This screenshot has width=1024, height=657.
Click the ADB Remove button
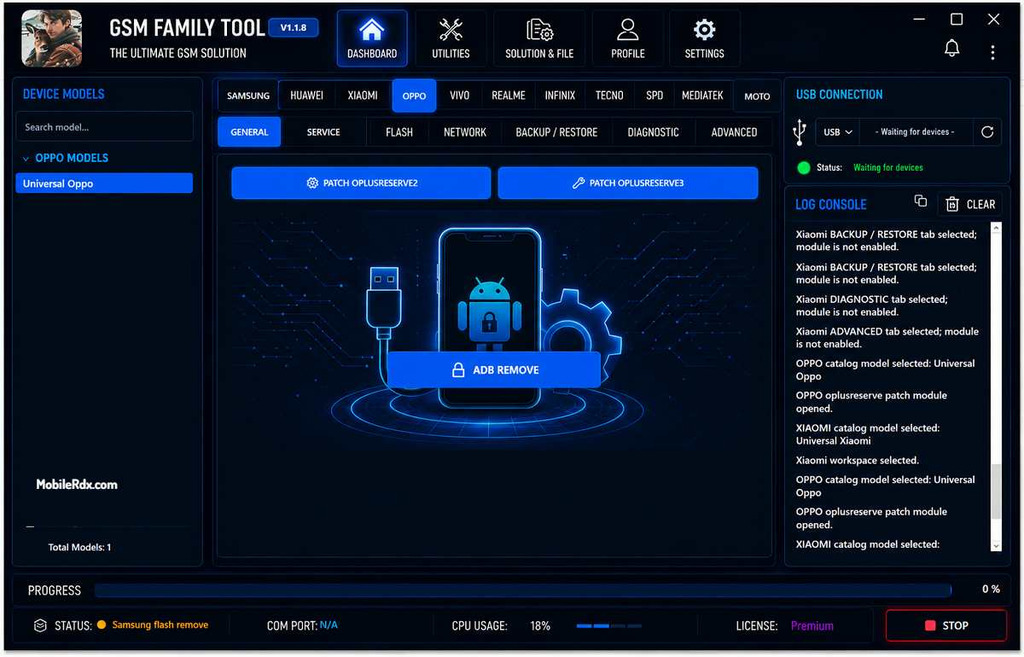494,370
